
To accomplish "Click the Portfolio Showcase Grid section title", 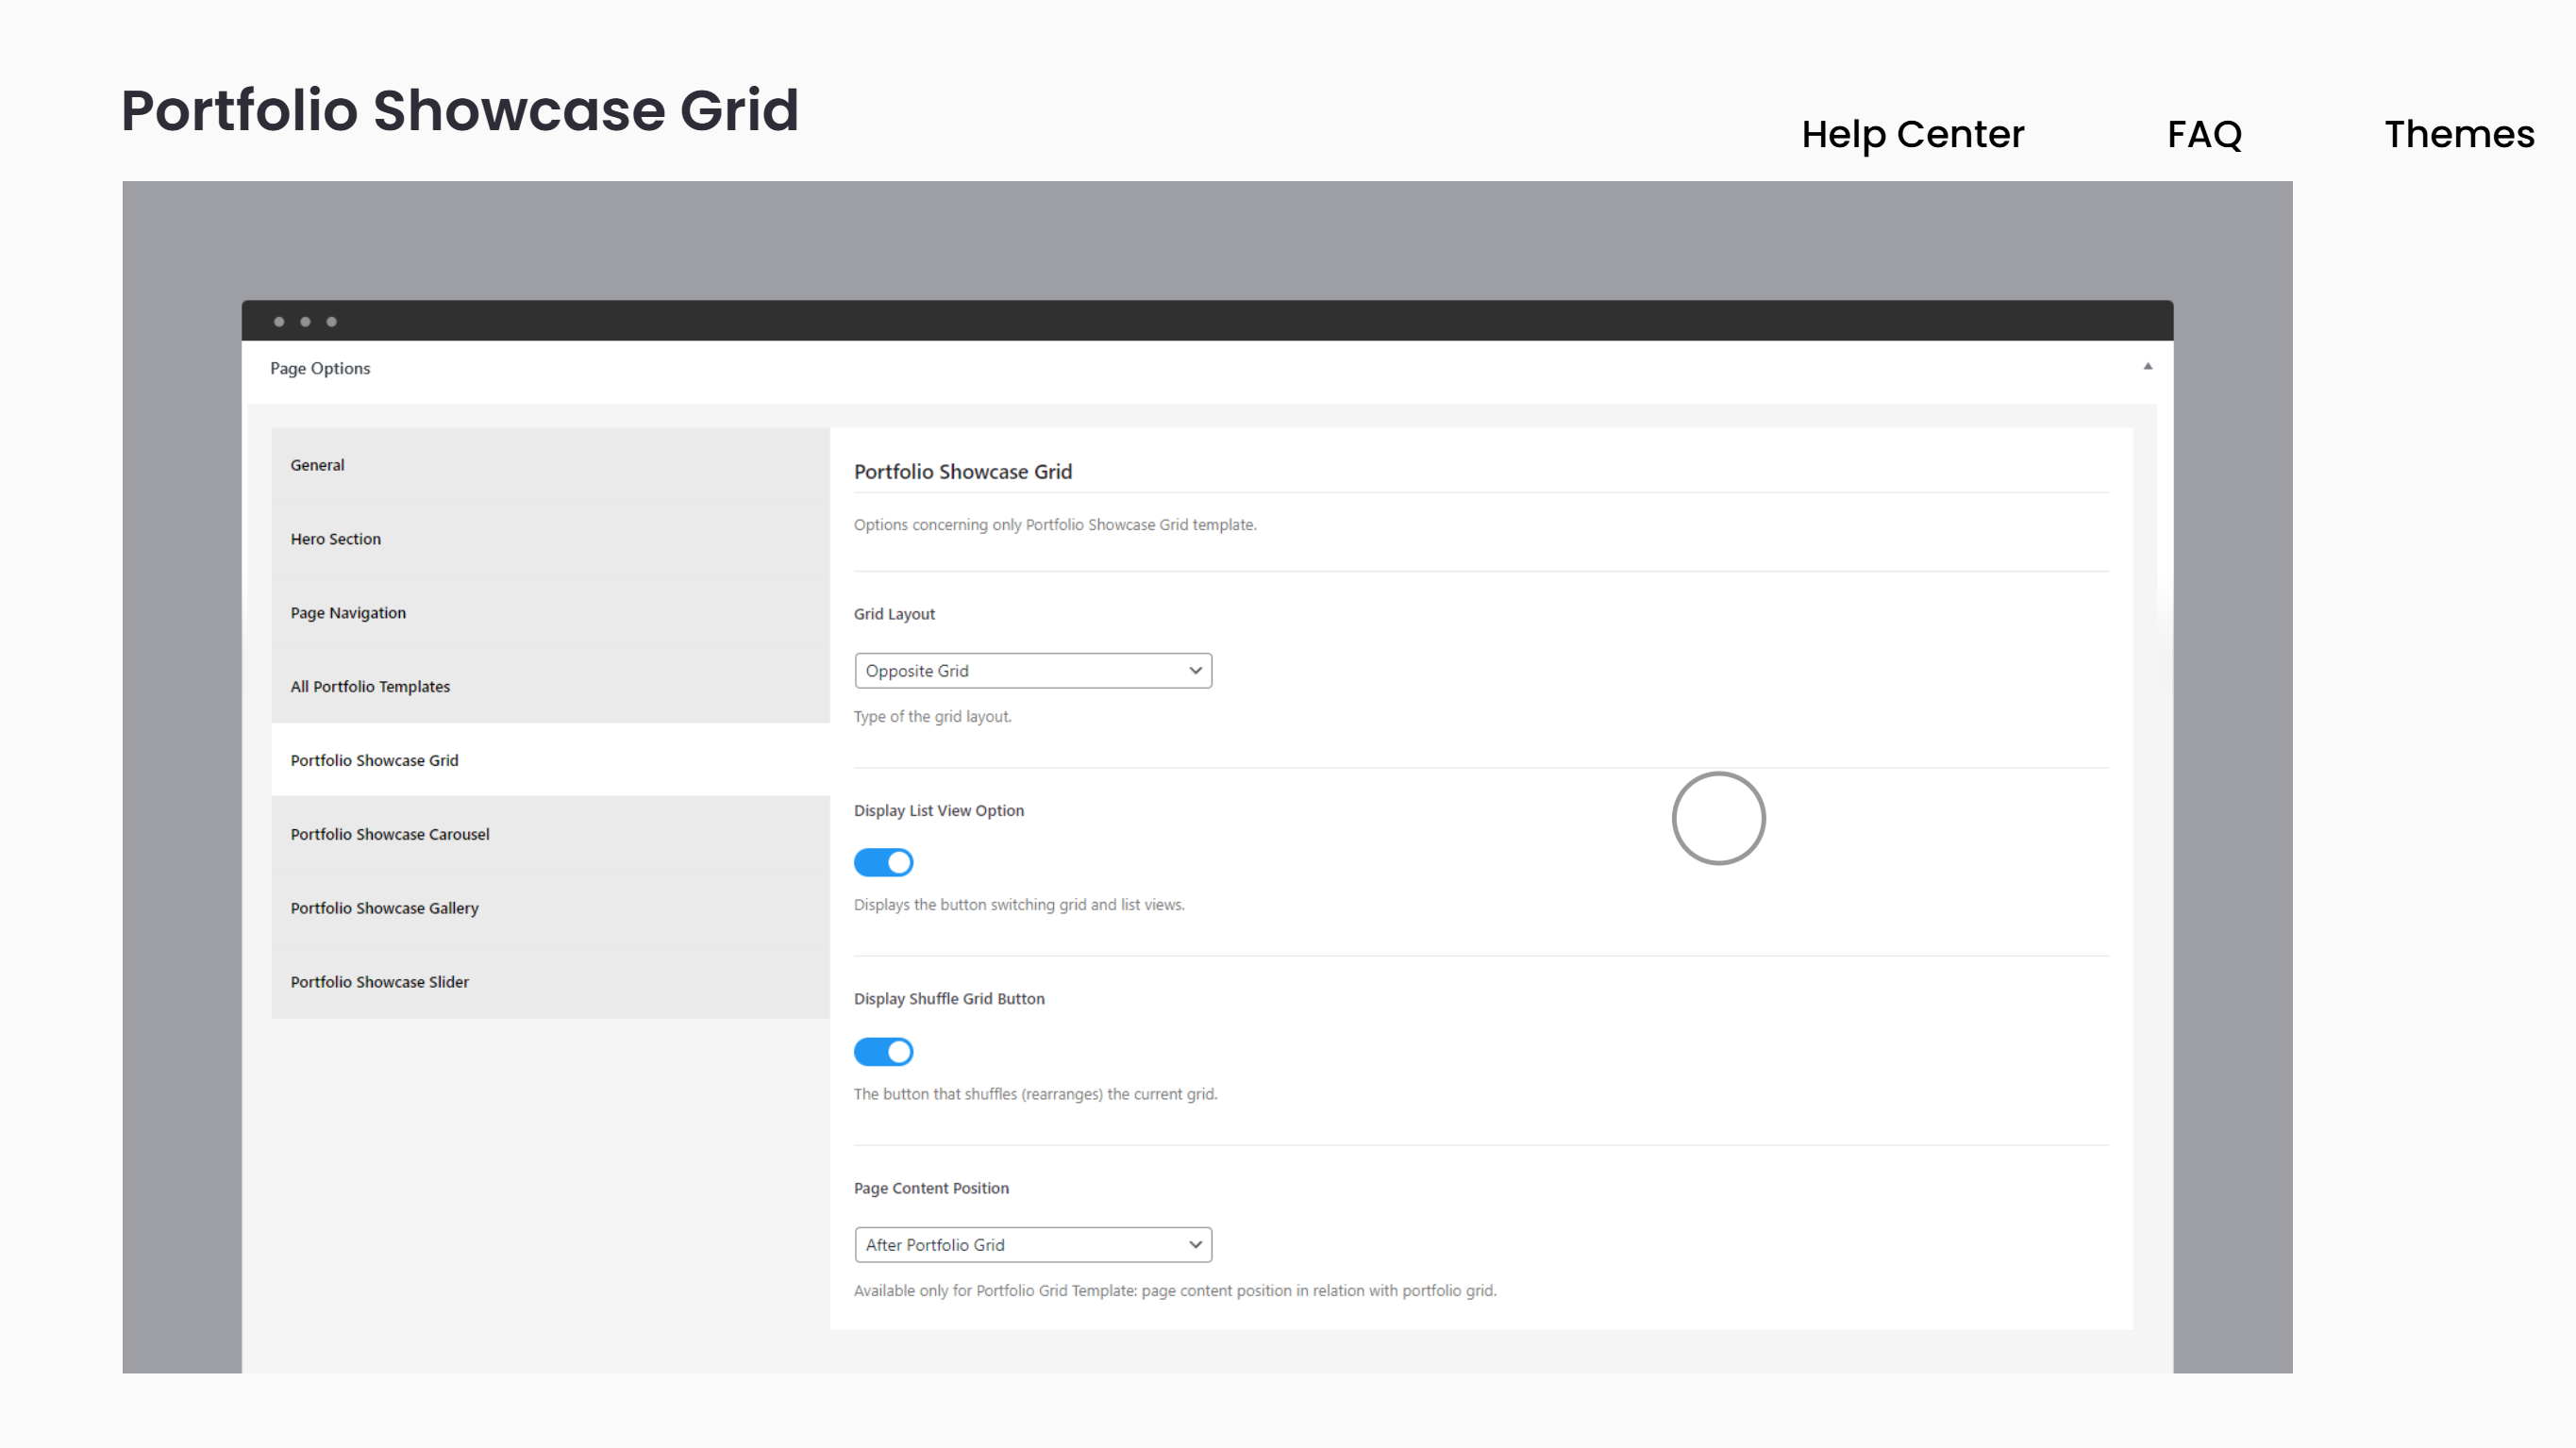I will coord(963,472).
